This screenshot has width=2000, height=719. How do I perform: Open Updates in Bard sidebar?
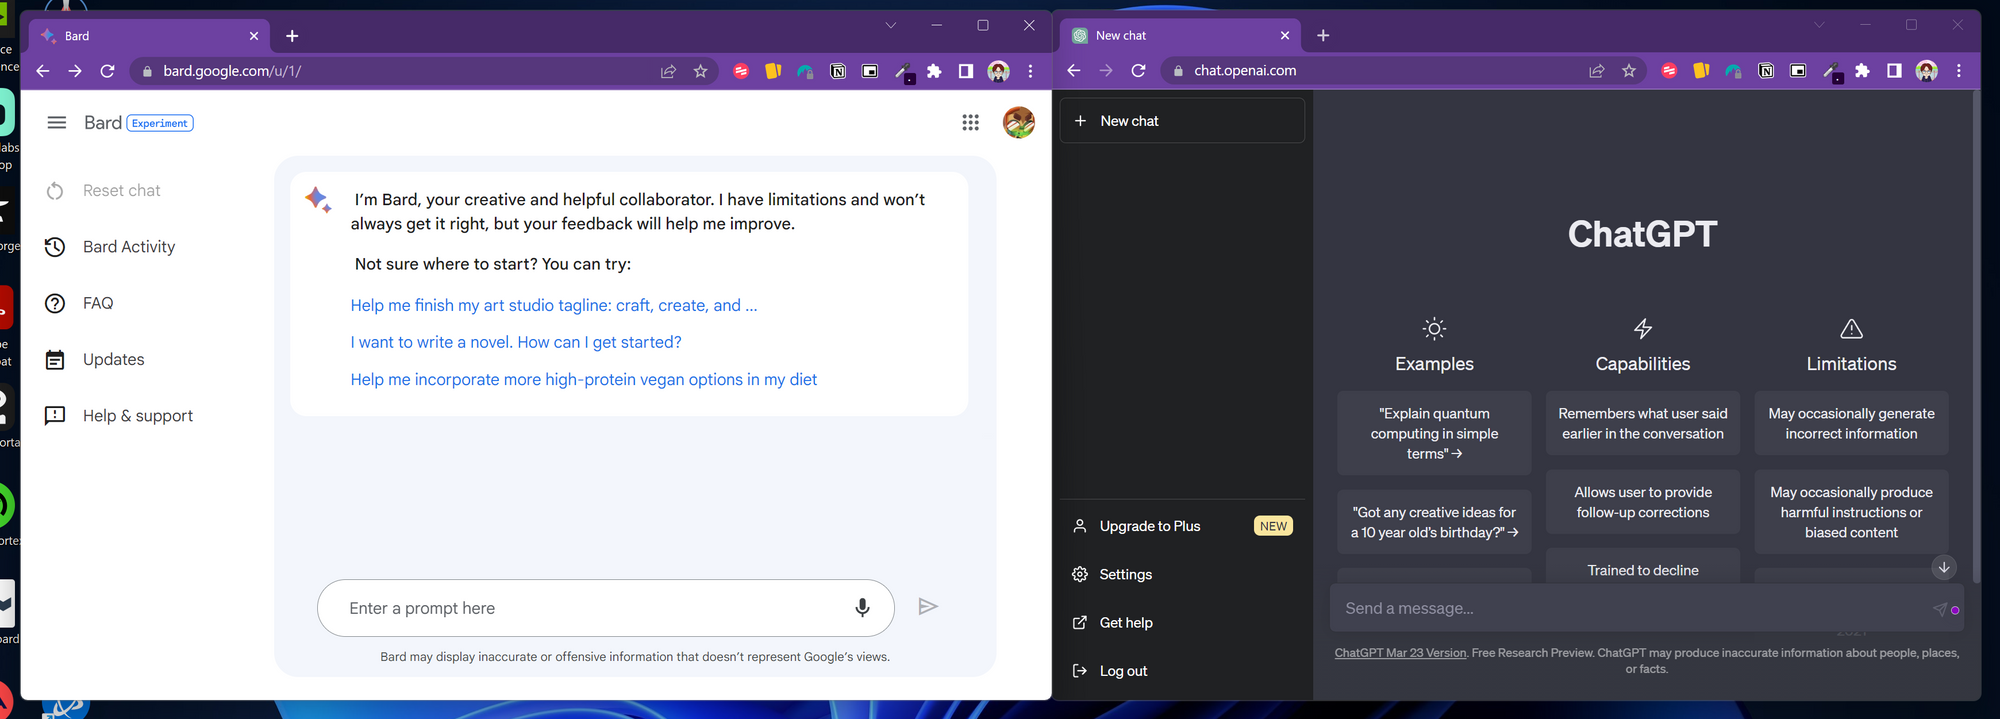[x=113, y=359]
